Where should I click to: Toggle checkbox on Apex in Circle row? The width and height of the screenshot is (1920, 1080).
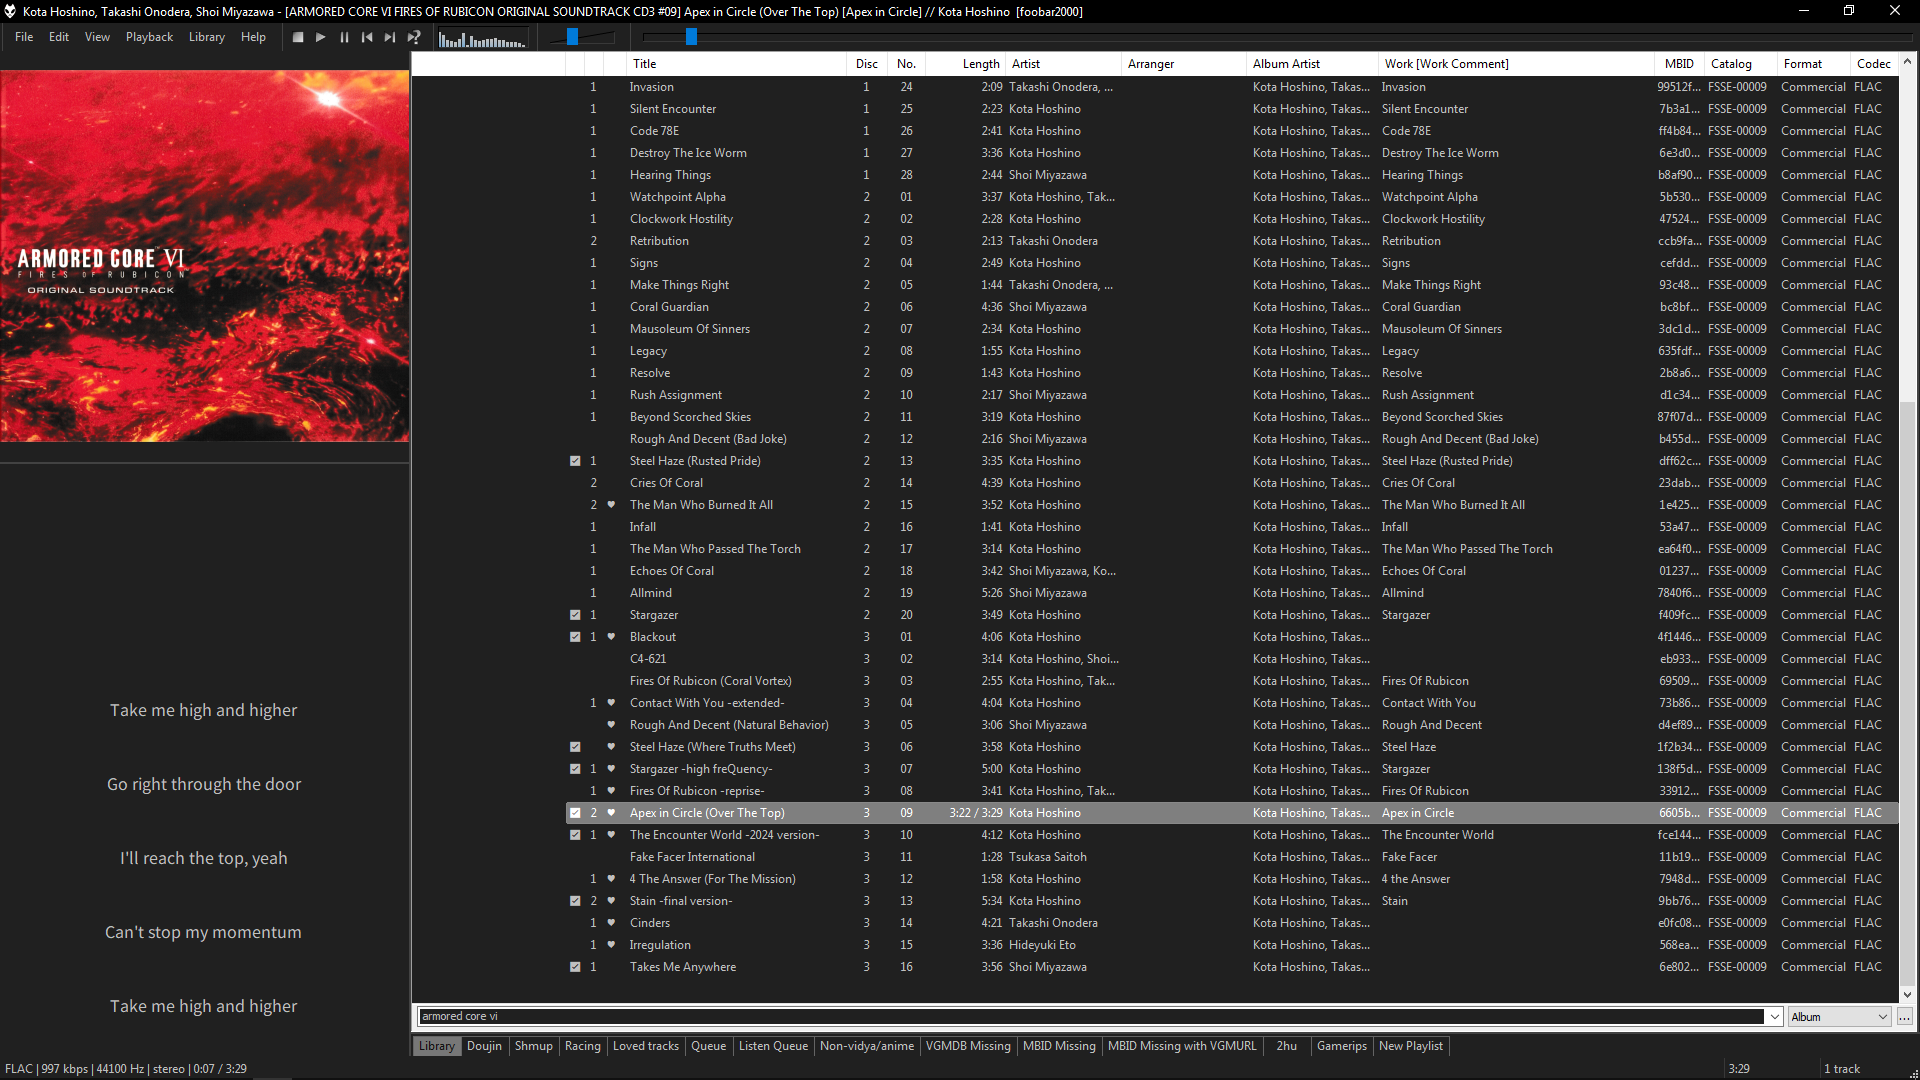pos(575,813)
